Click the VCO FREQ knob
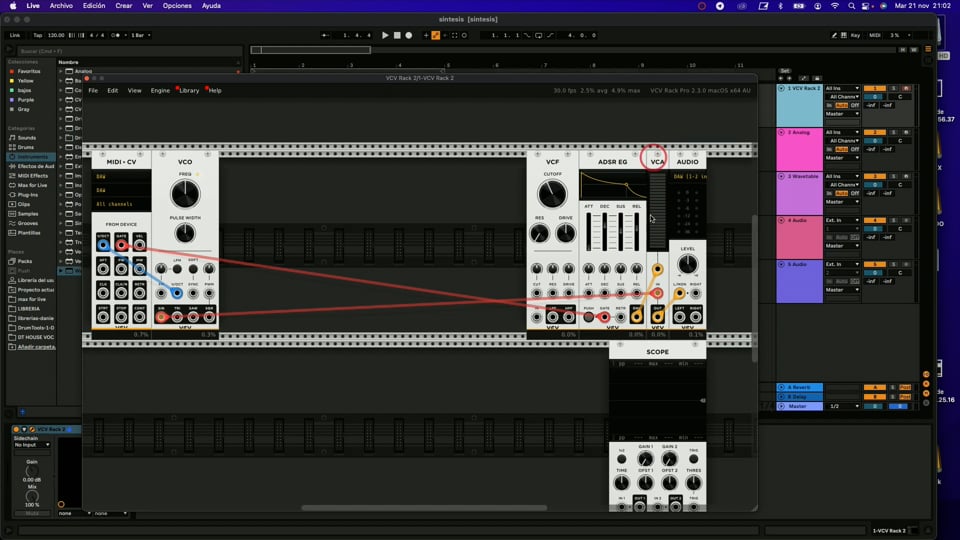 click(185, 194)
